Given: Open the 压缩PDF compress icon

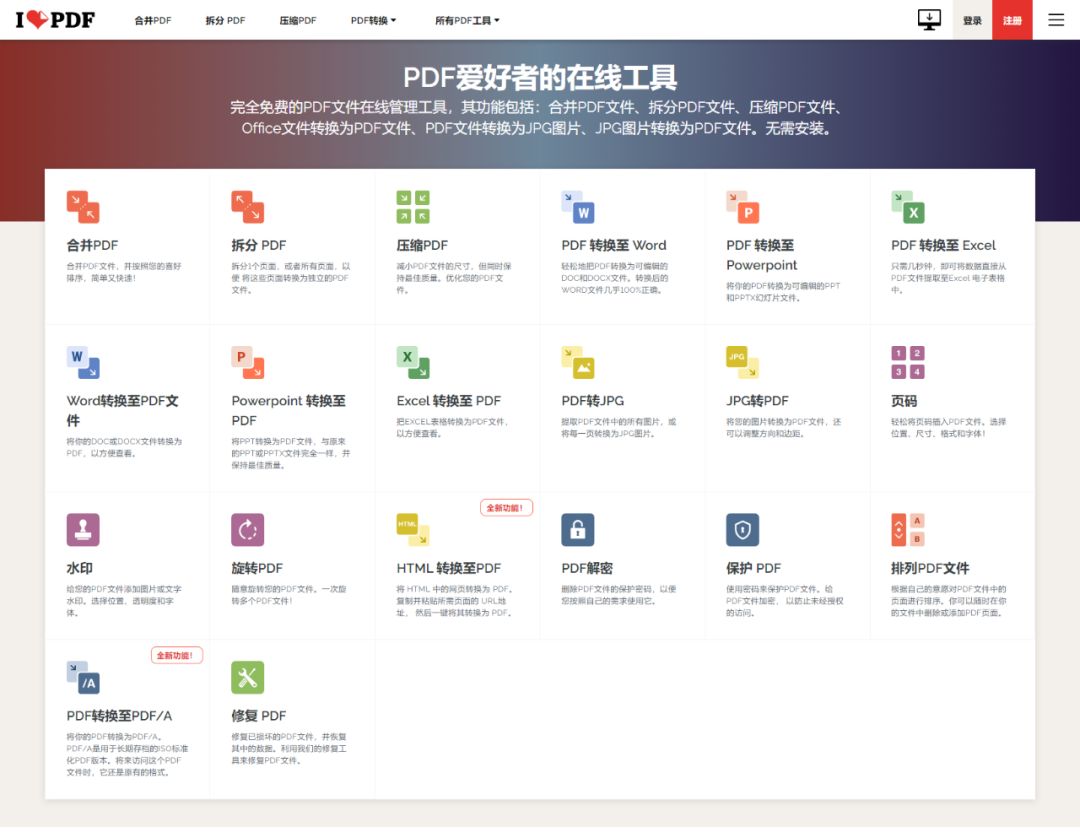Looking at the screenshot, I should [x=413, y=207].
